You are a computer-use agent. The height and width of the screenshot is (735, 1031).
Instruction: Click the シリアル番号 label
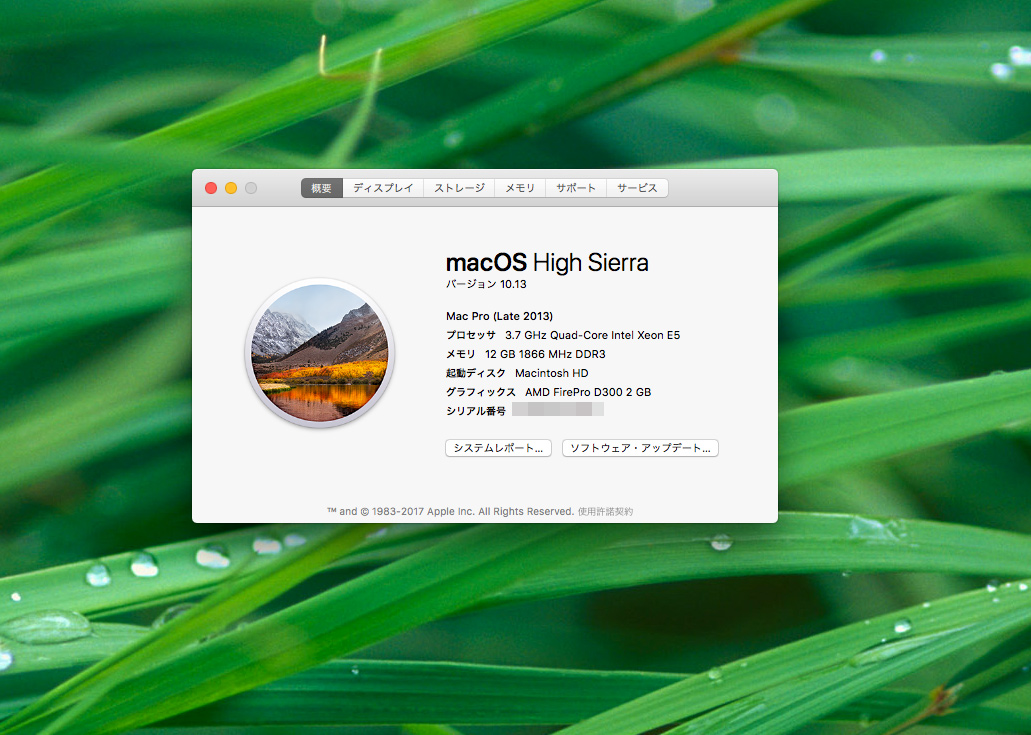475,411
